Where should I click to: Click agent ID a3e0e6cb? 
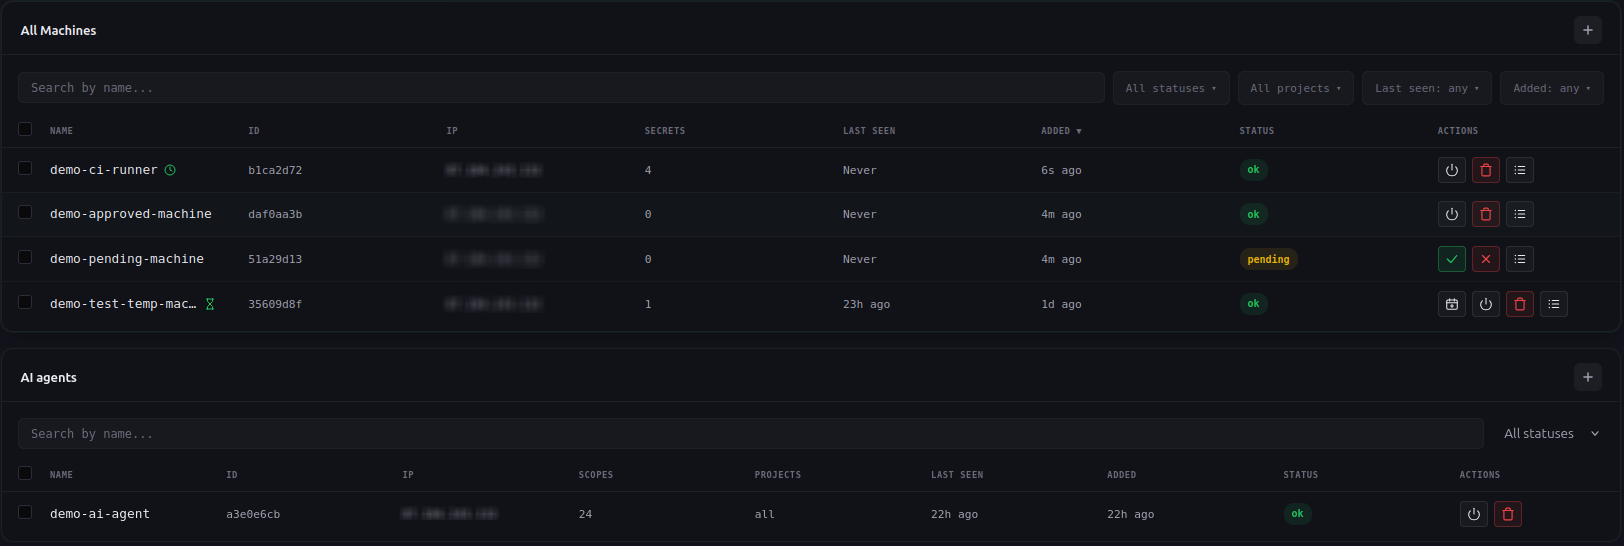coord(253,514)
